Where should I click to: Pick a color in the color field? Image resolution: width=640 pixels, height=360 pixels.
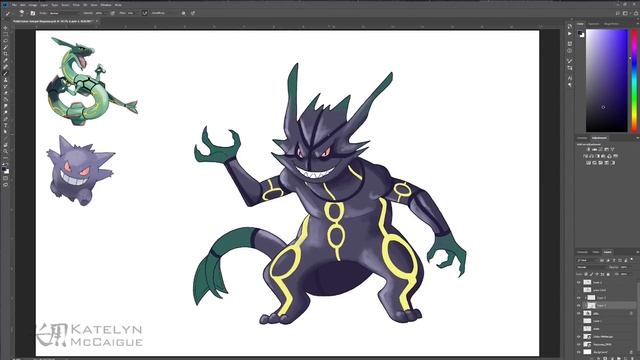coord(607,80)
